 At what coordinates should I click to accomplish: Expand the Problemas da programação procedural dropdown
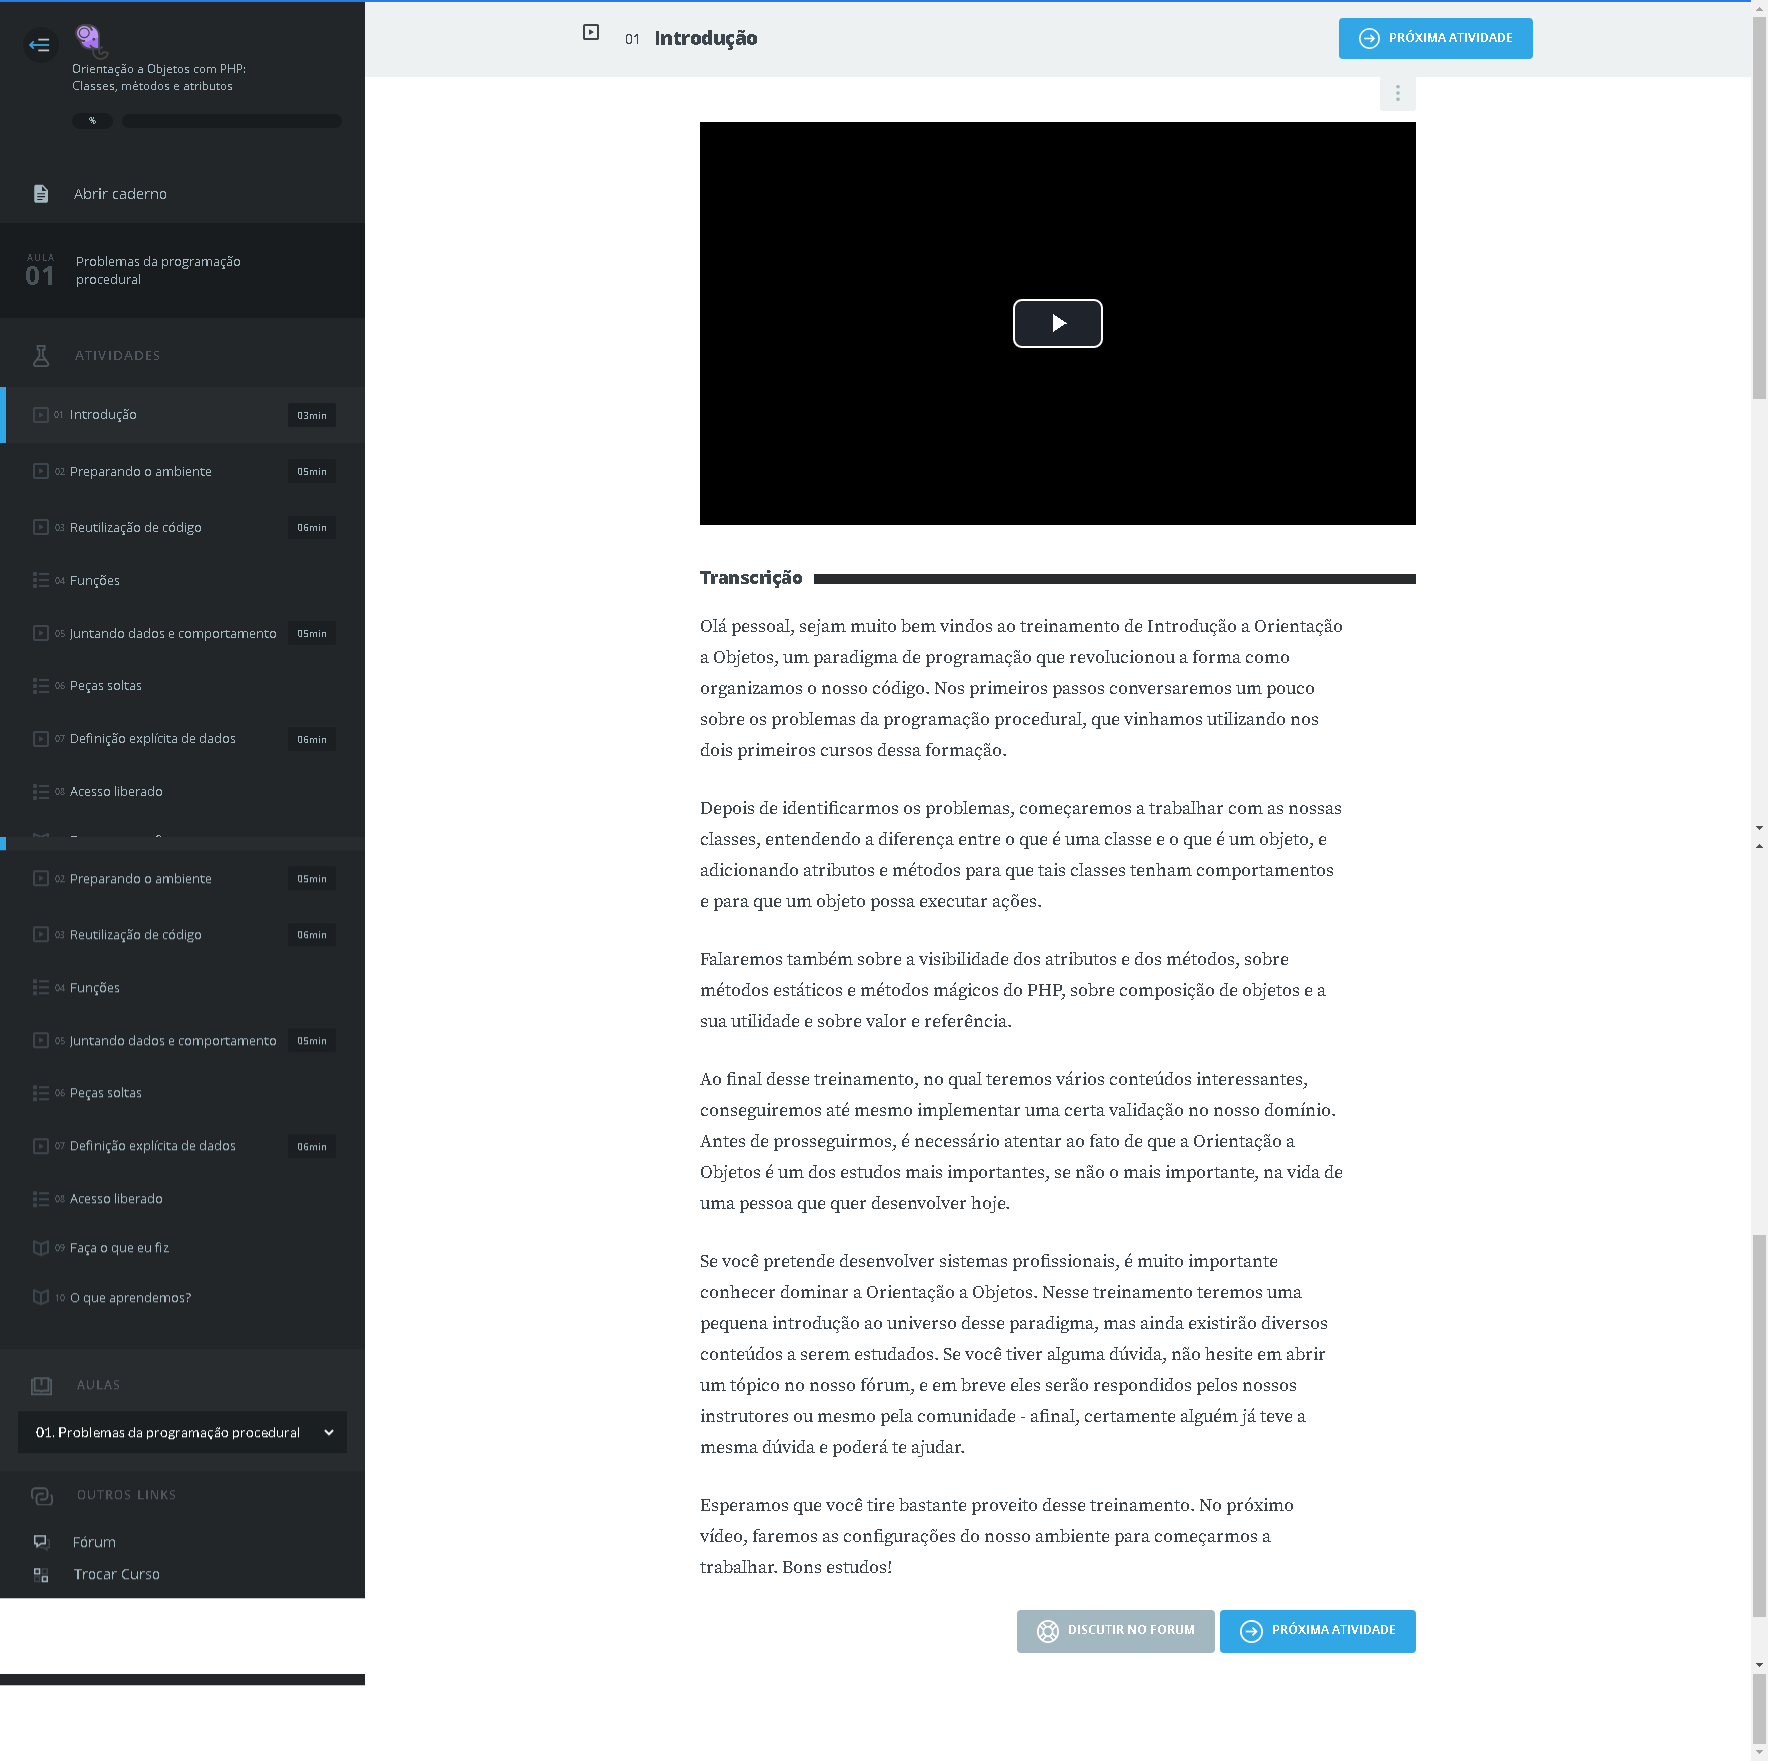[x=182, y=1432]
